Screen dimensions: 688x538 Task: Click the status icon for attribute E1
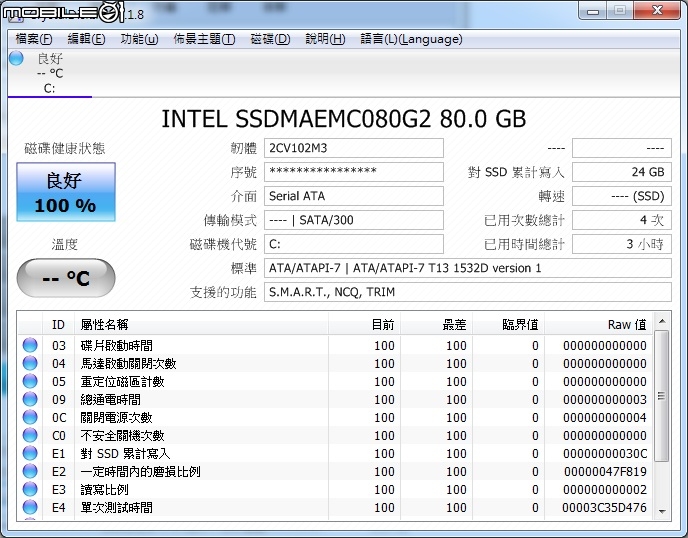click(x=30, y=453)
